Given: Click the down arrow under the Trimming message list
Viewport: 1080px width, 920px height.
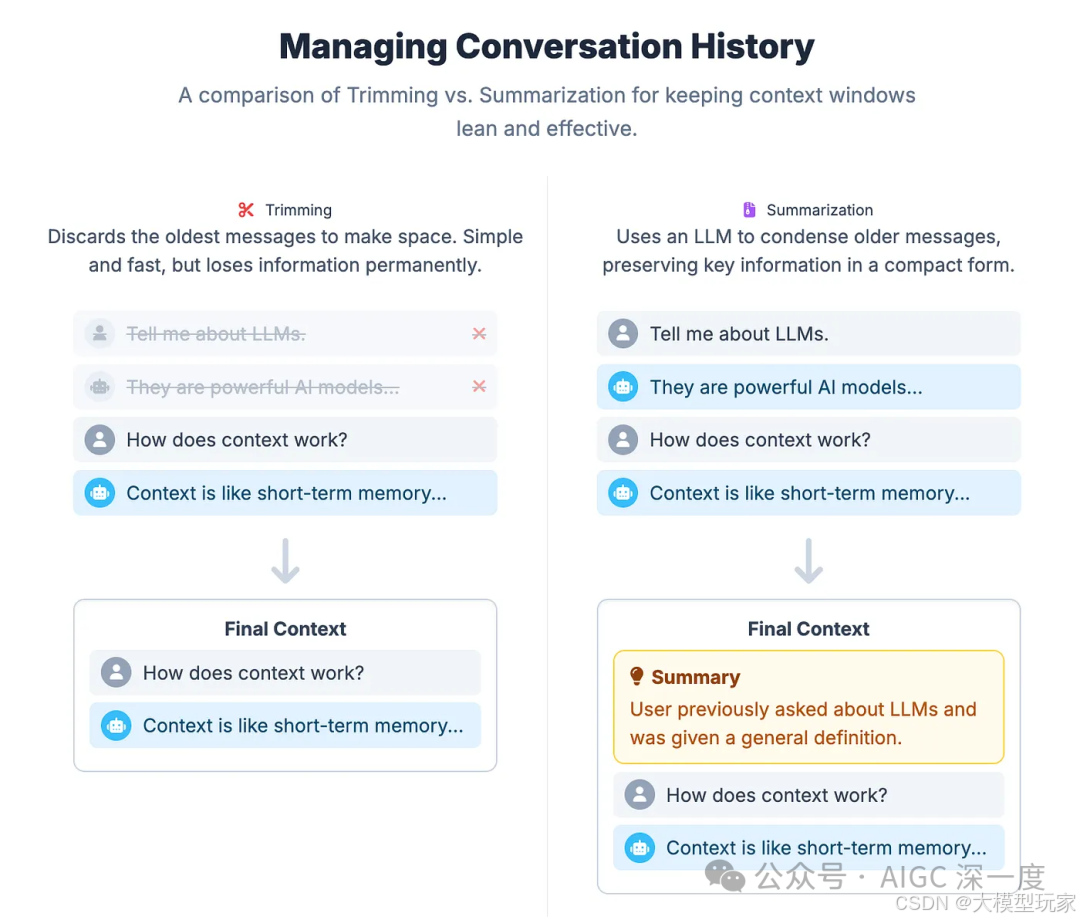Looking at the screenshot, I should [285, 561].
